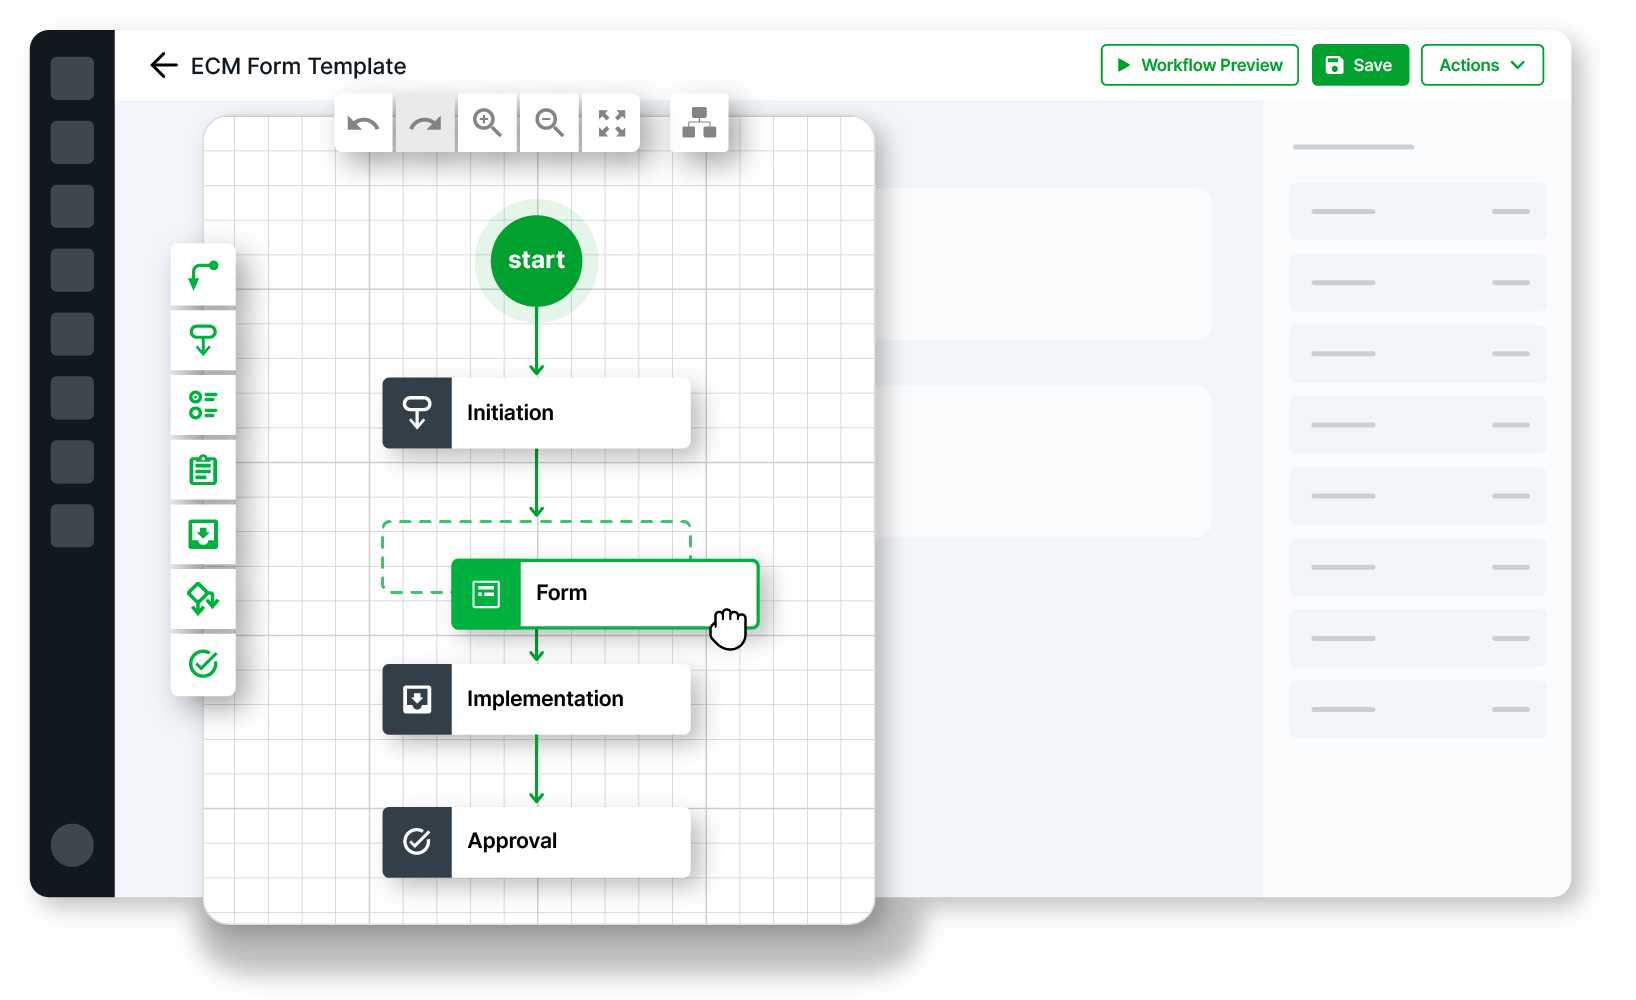This screenshot has height=1000, width=1636.
Task: Select the checklist options icon in the palette
Action: (203, 404)
